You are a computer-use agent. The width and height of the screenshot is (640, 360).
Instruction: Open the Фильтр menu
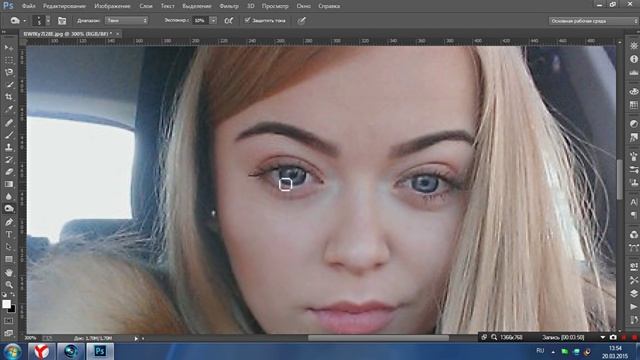[x=229, y=6]
